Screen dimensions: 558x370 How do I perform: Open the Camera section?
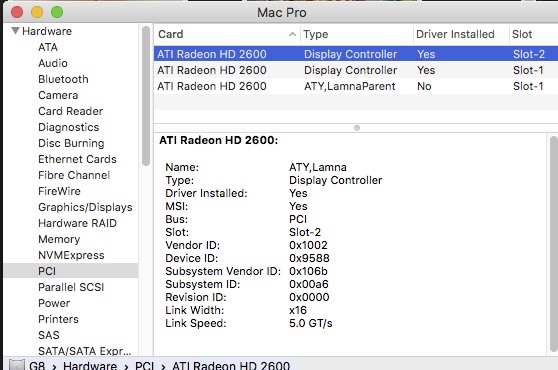58,95
